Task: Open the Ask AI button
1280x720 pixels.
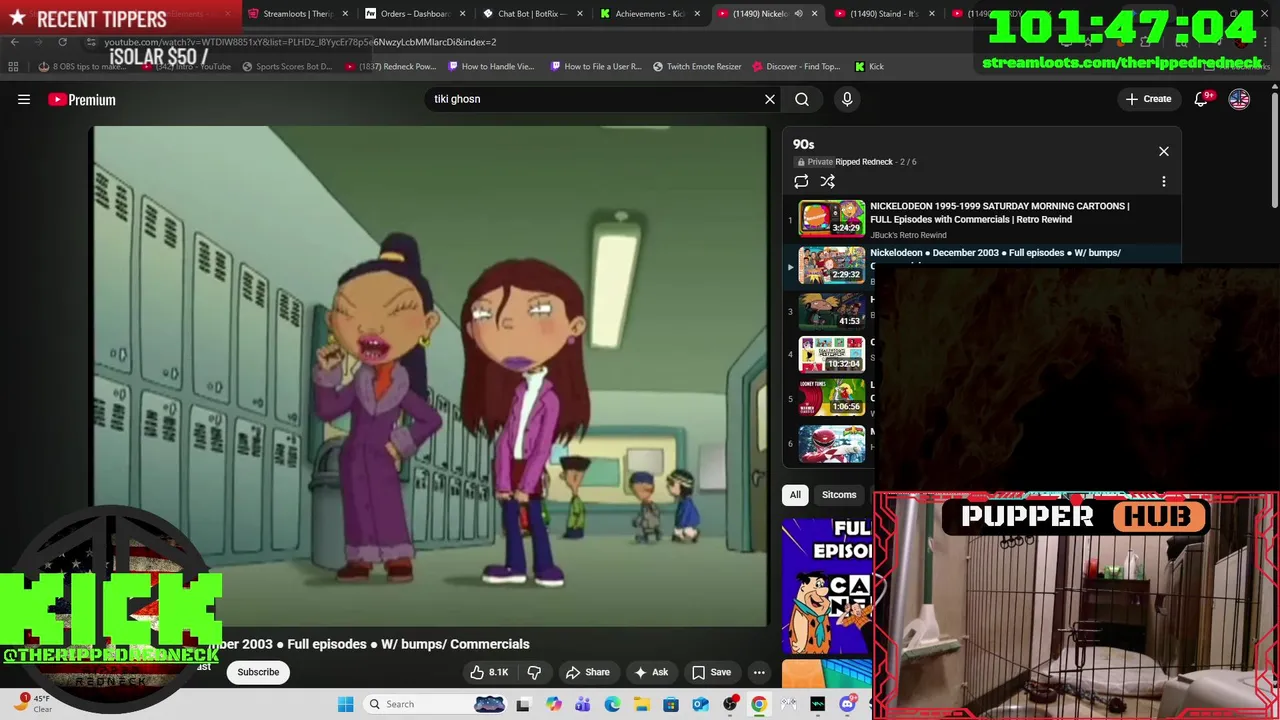Action: [x=650, y=672]
